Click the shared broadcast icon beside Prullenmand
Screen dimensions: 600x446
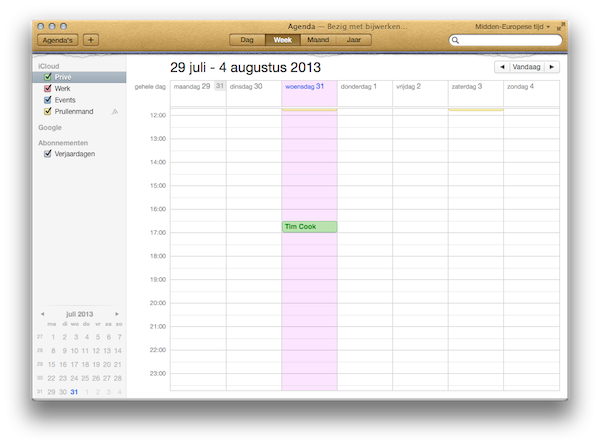(x=115, y=112)
